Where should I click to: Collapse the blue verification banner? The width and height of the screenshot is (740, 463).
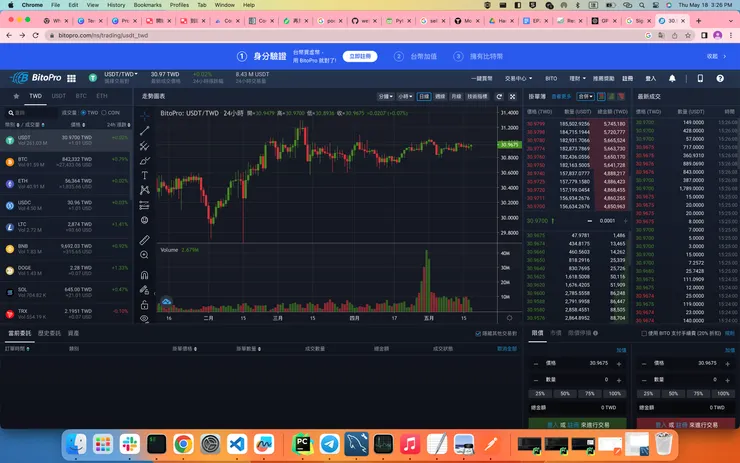(x=716, y=56)
